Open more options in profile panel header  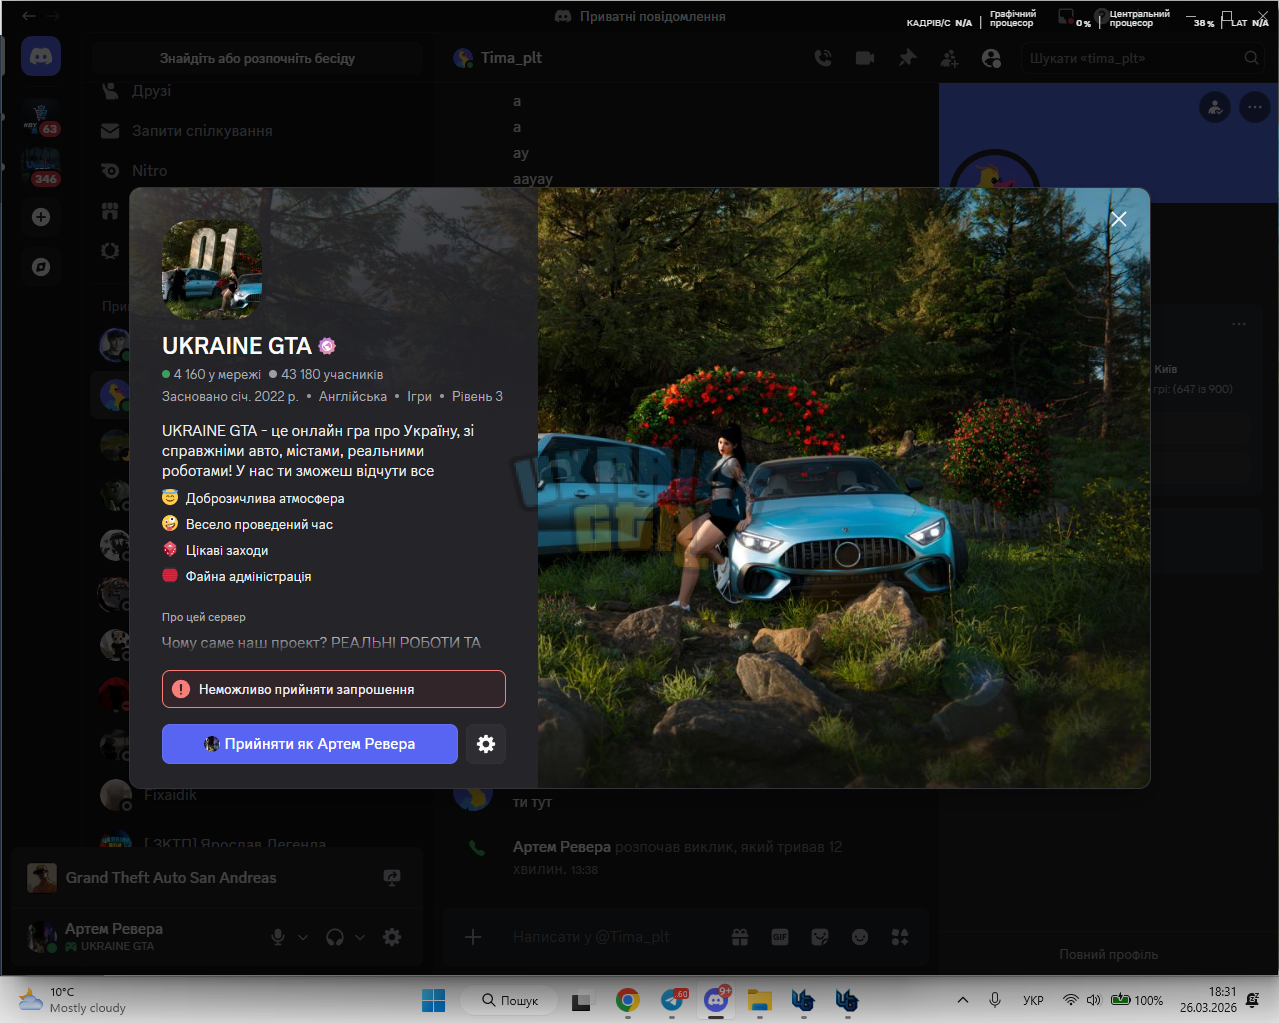point(1255,107)
